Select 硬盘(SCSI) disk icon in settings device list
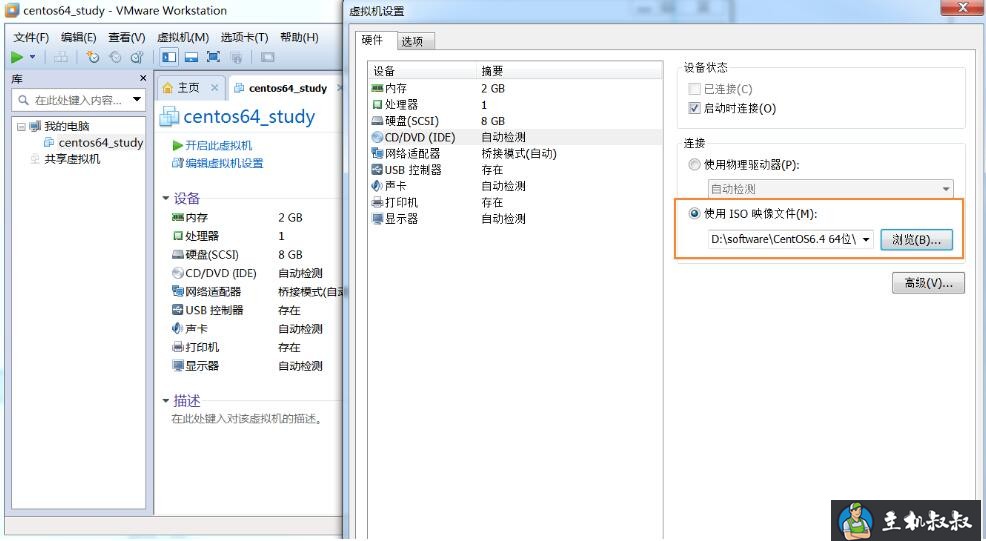The image size is (986, 541). pos(377,121)
